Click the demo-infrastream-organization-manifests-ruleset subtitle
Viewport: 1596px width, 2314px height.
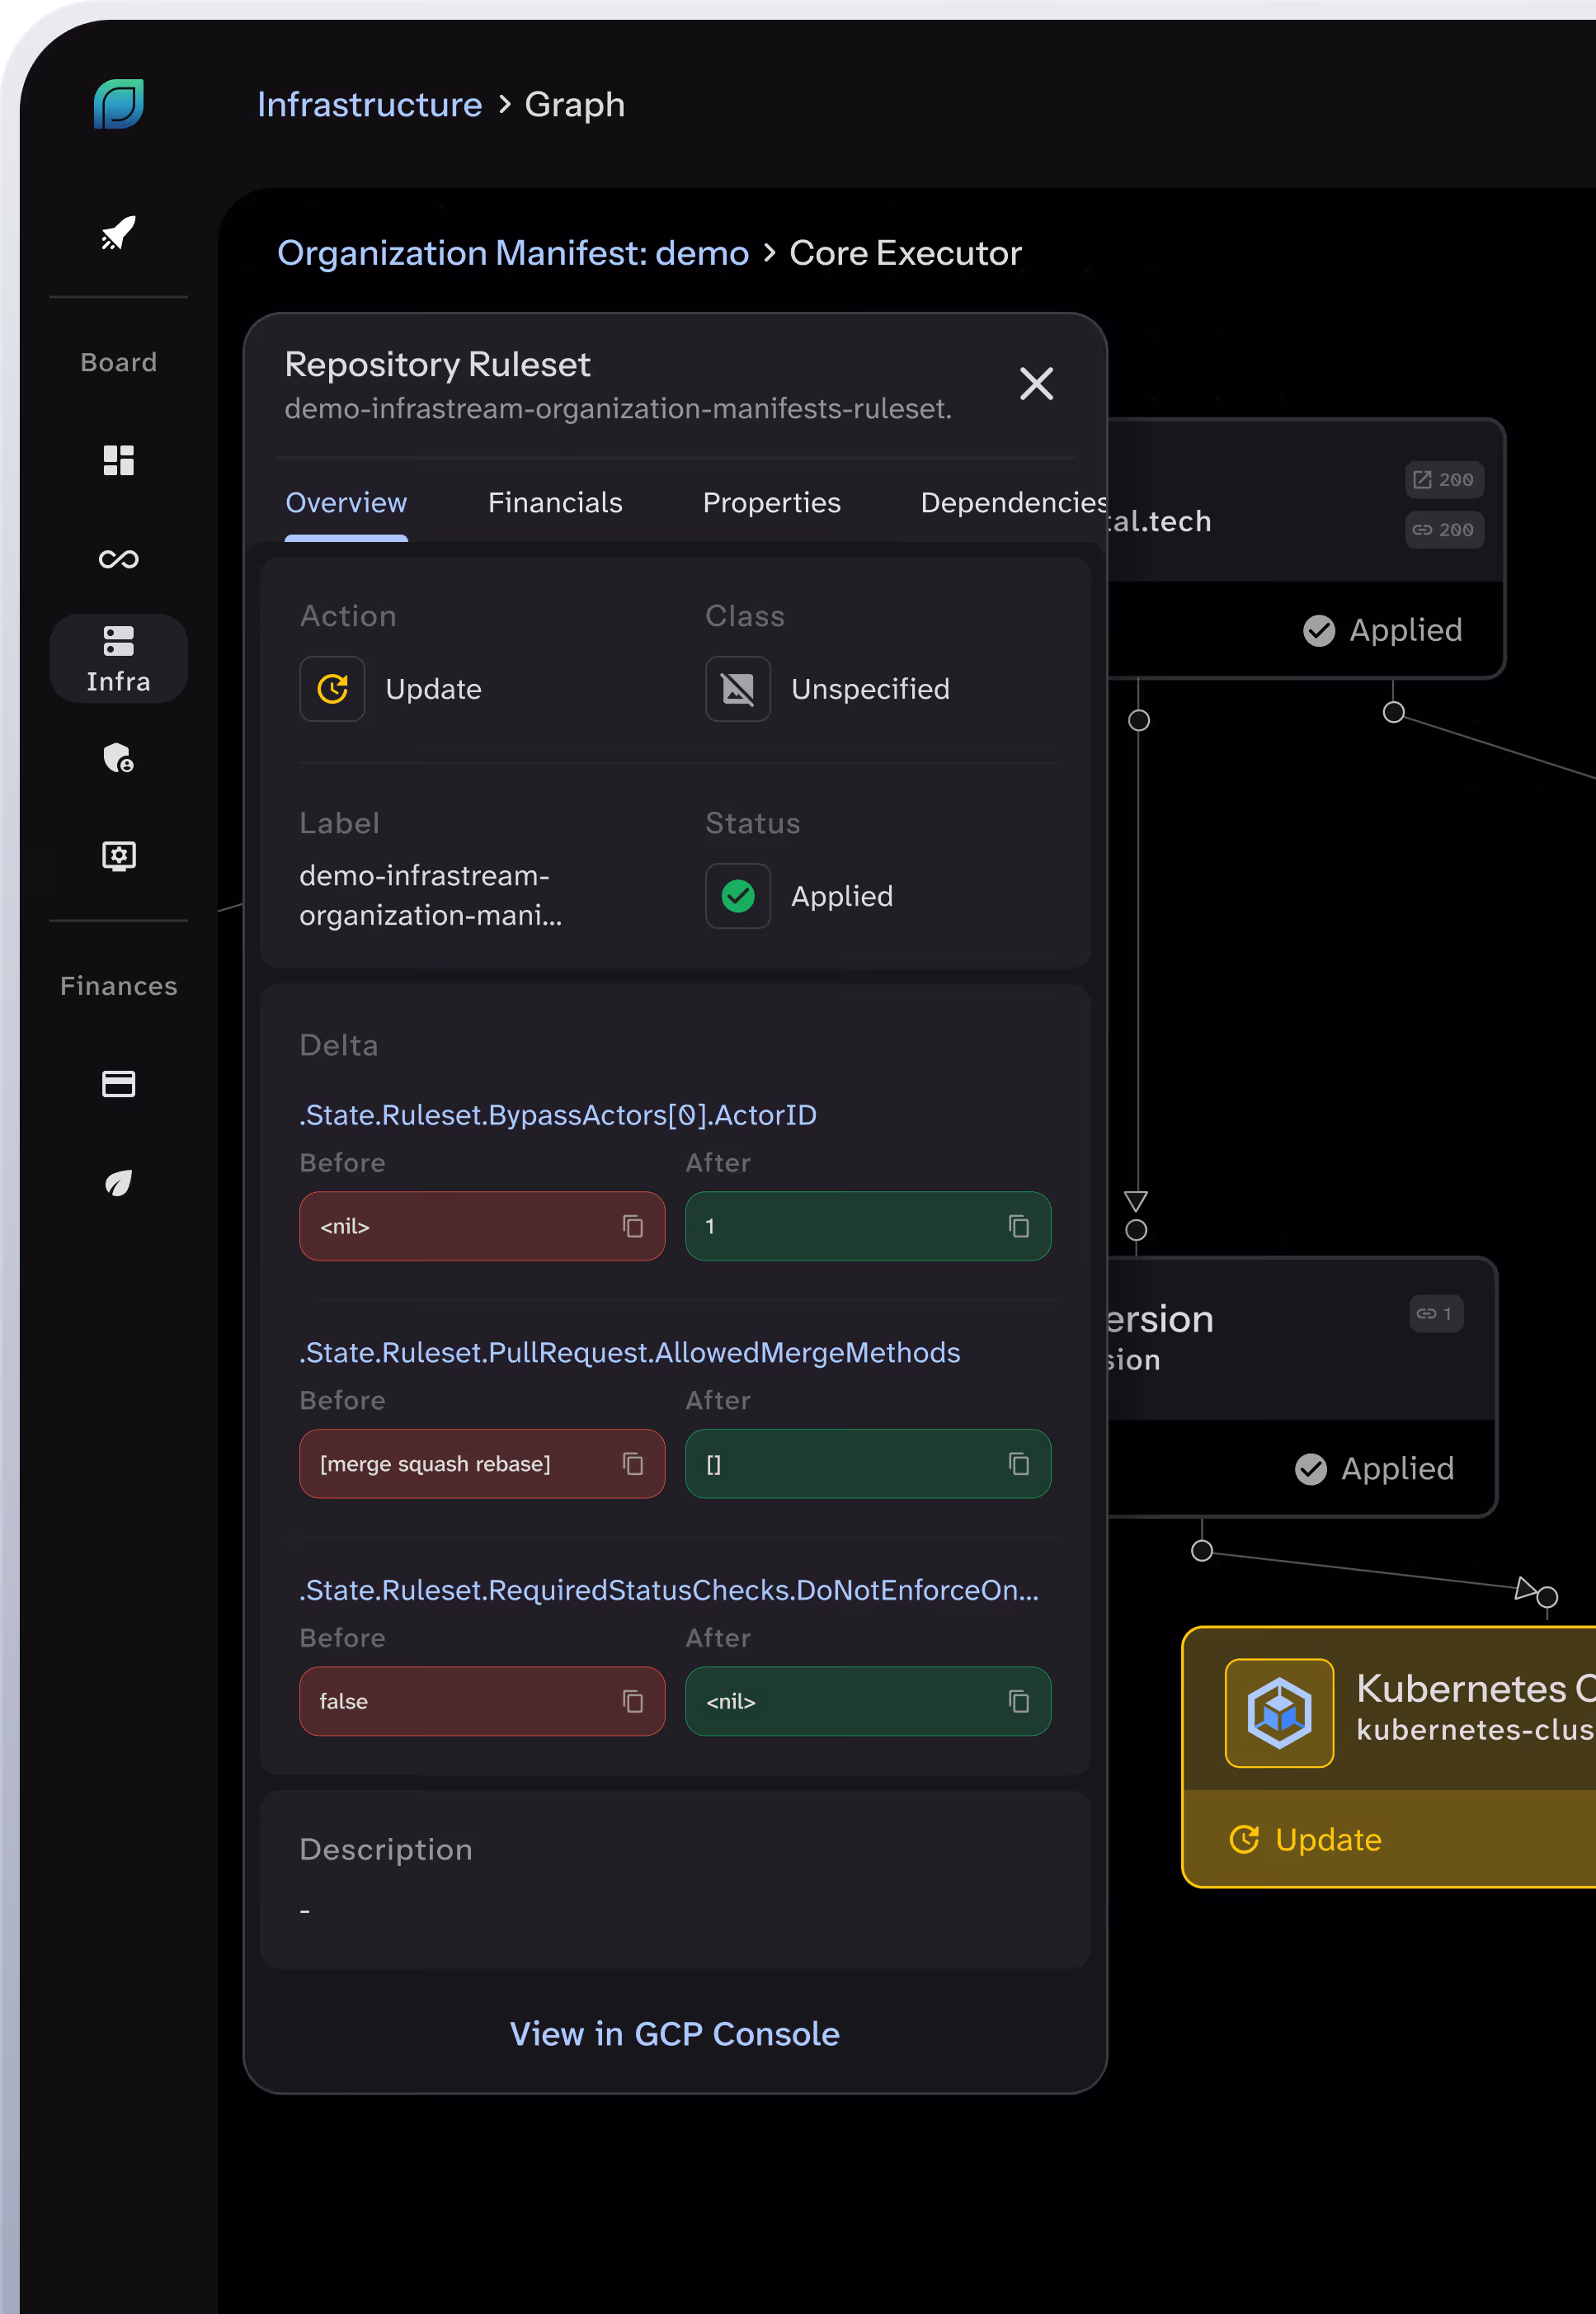point(618,409)
